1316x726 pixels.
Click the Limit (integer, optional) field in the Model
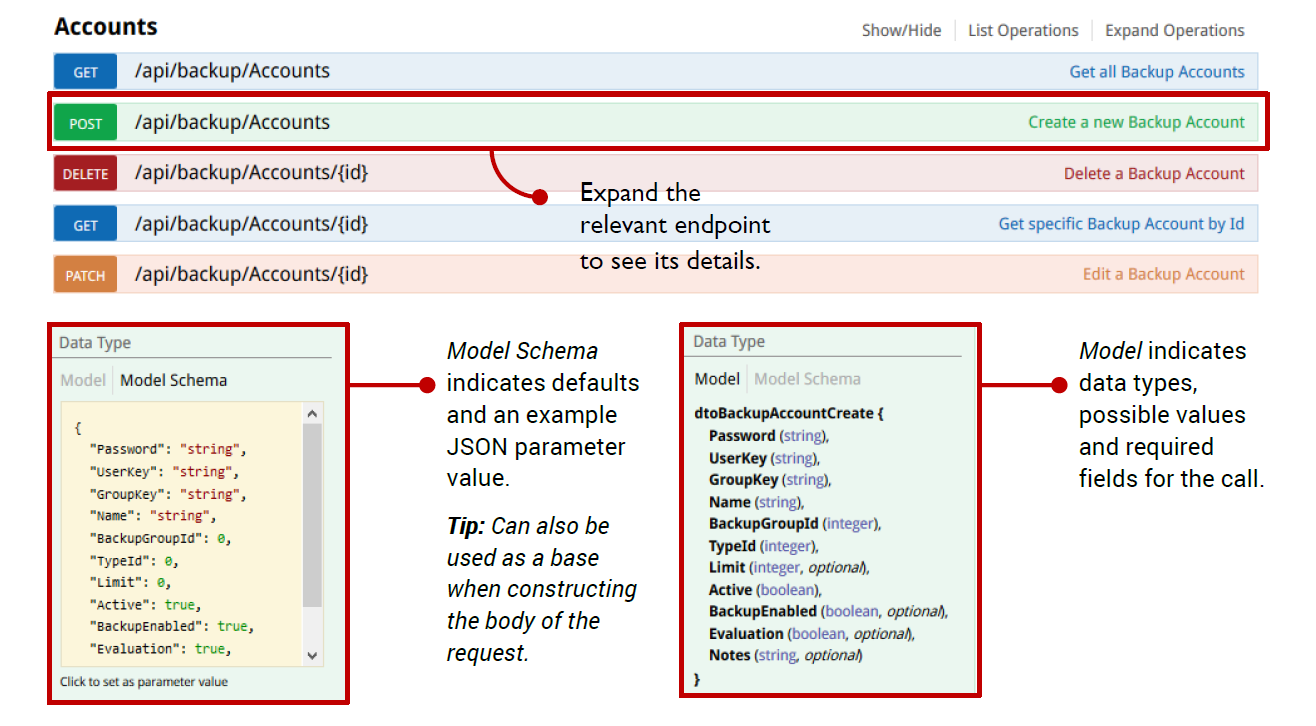tap(789, 568)
